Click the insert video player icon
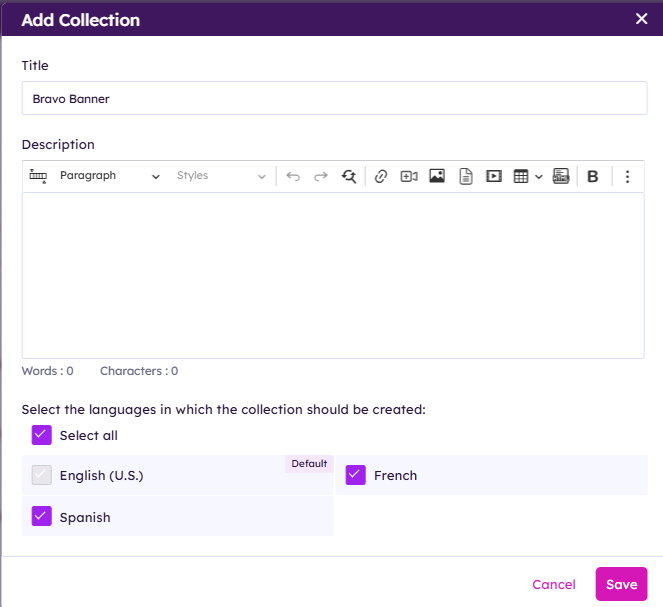The height and width of the screenshot is (607, 663). (x=493, y=176)
